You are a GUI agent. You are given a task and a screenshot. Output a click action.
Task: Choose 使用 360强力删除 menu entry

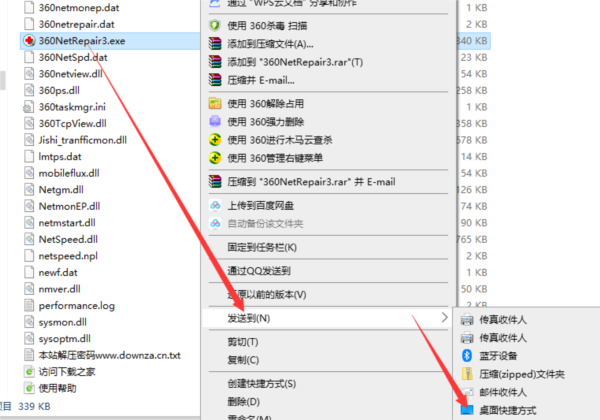coord(328,122)
